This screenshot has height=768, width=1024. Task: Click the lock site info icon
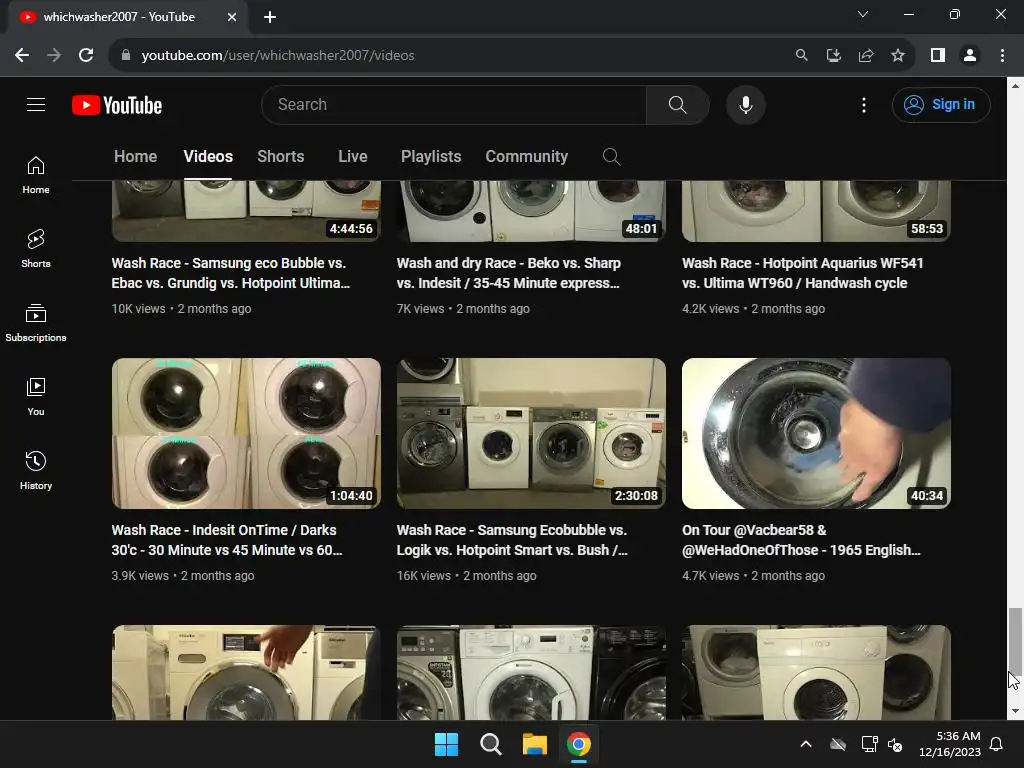click(x=125, y=56)
